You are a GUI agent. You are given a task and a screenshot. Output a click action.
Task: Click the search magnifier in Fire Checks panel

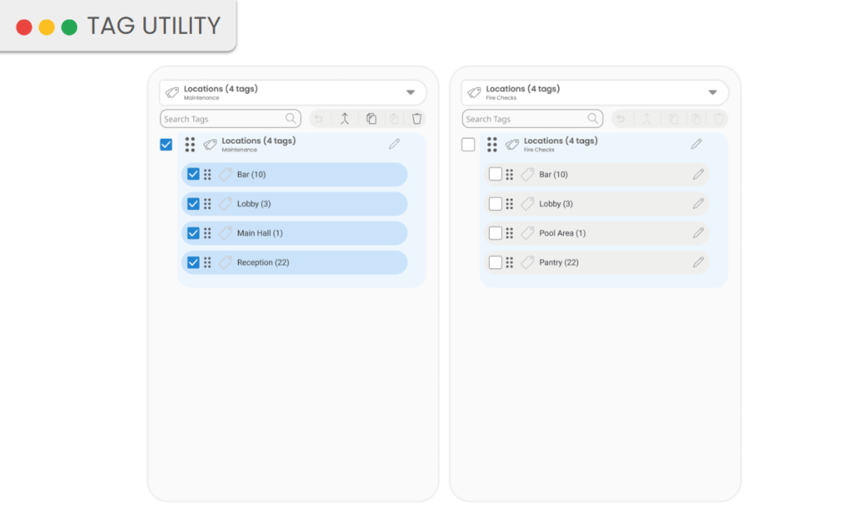click(593, 119)
